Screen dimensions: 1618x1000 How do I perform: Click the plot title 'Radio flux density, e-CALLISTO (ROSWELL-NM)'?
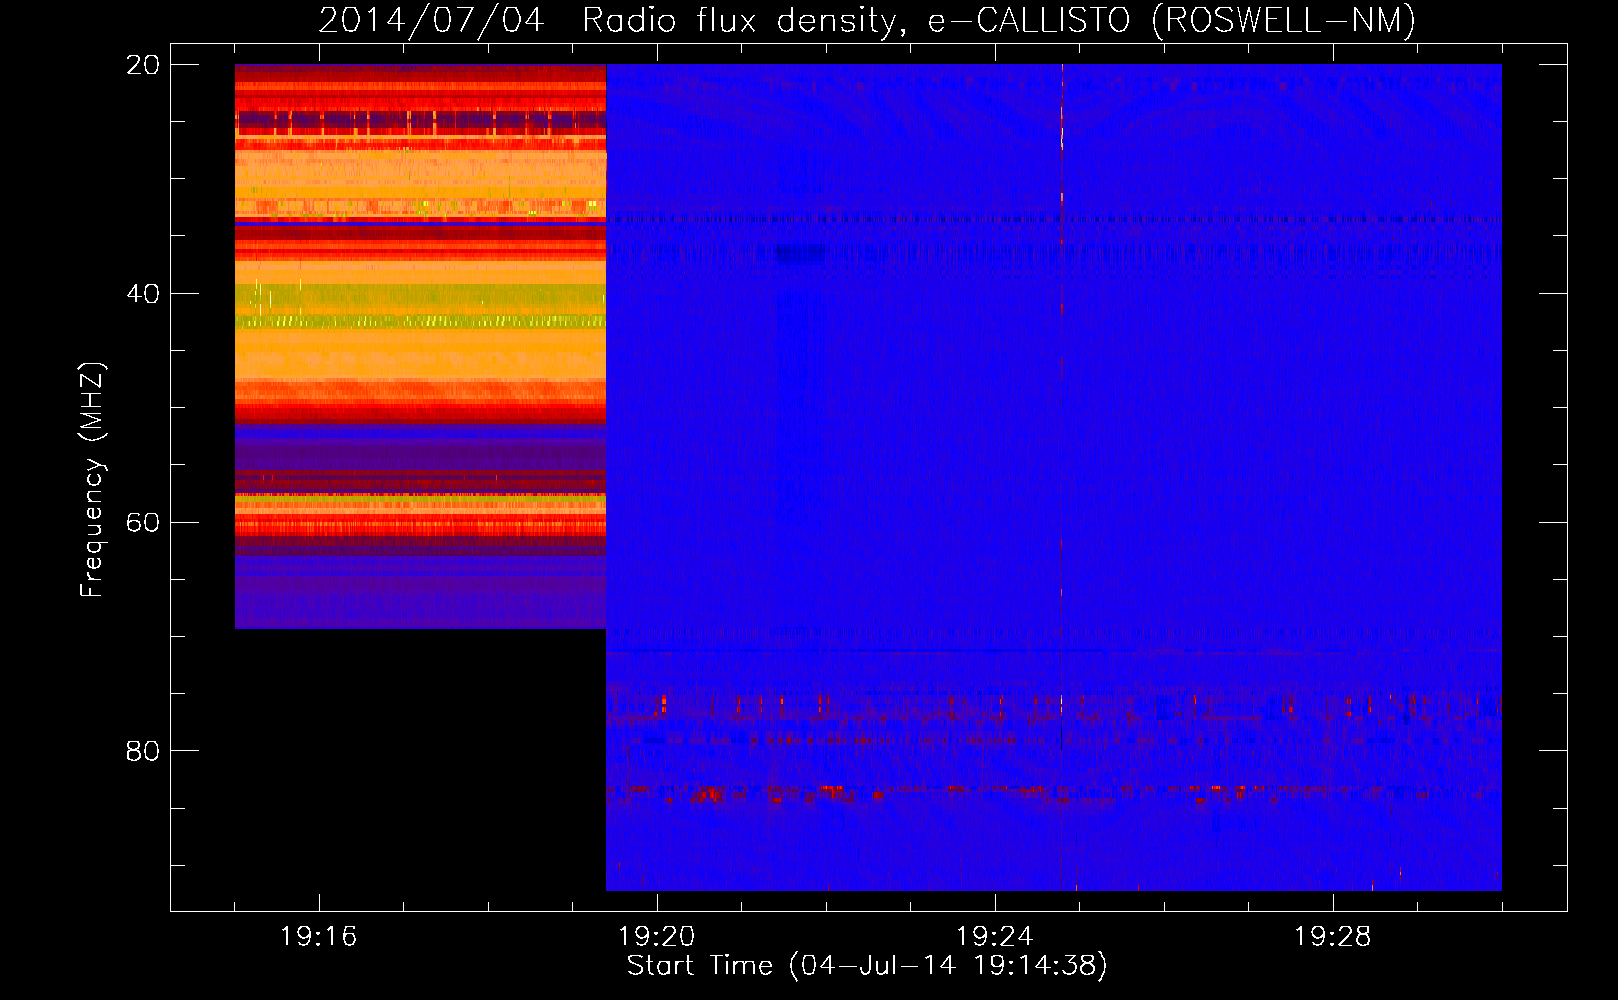point(999,21)
